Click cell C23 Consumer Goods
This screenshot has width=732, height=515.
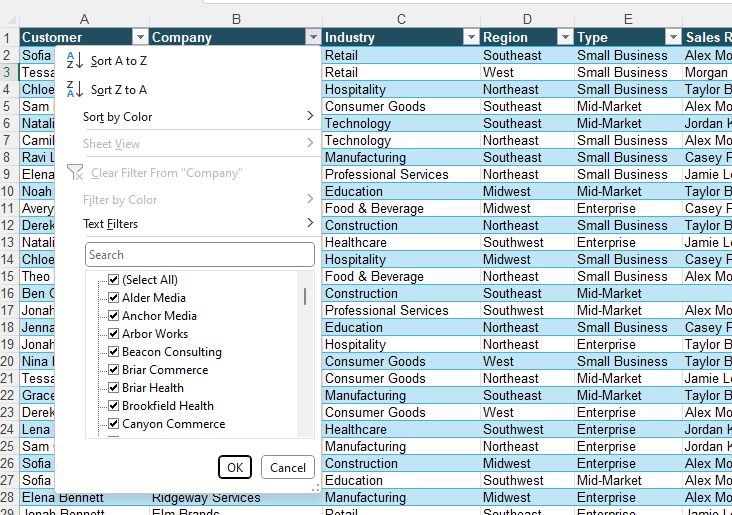coord(401,412)
